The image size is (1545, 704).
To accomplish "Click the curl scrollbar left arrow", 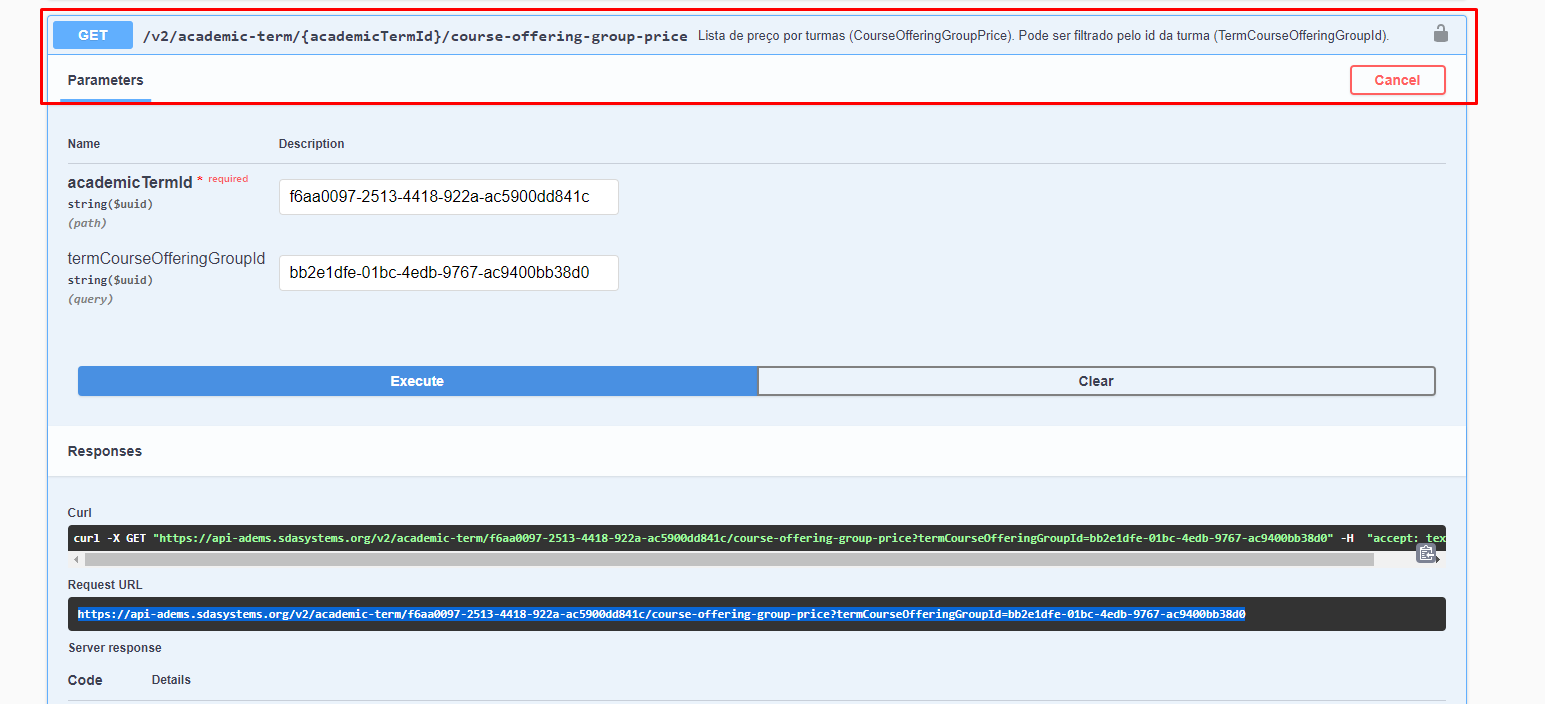I will (76, 560).
